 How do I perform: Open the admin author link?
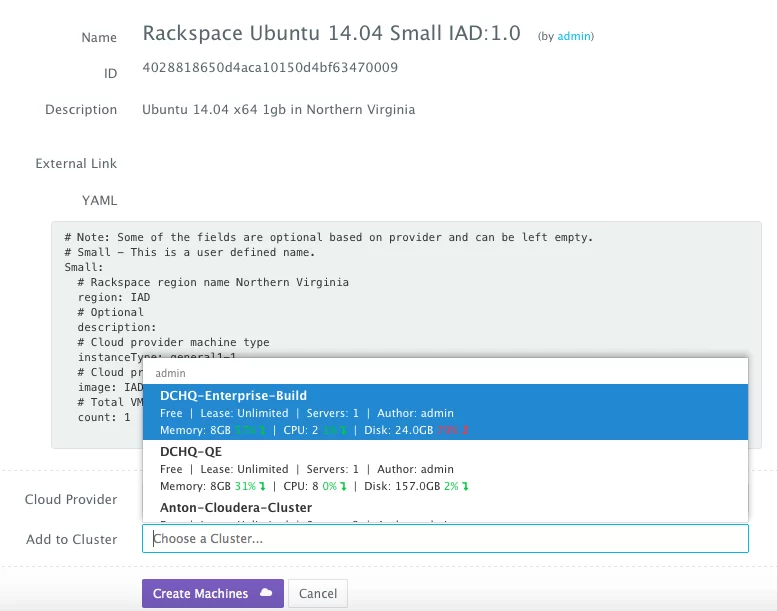[574, 36]
